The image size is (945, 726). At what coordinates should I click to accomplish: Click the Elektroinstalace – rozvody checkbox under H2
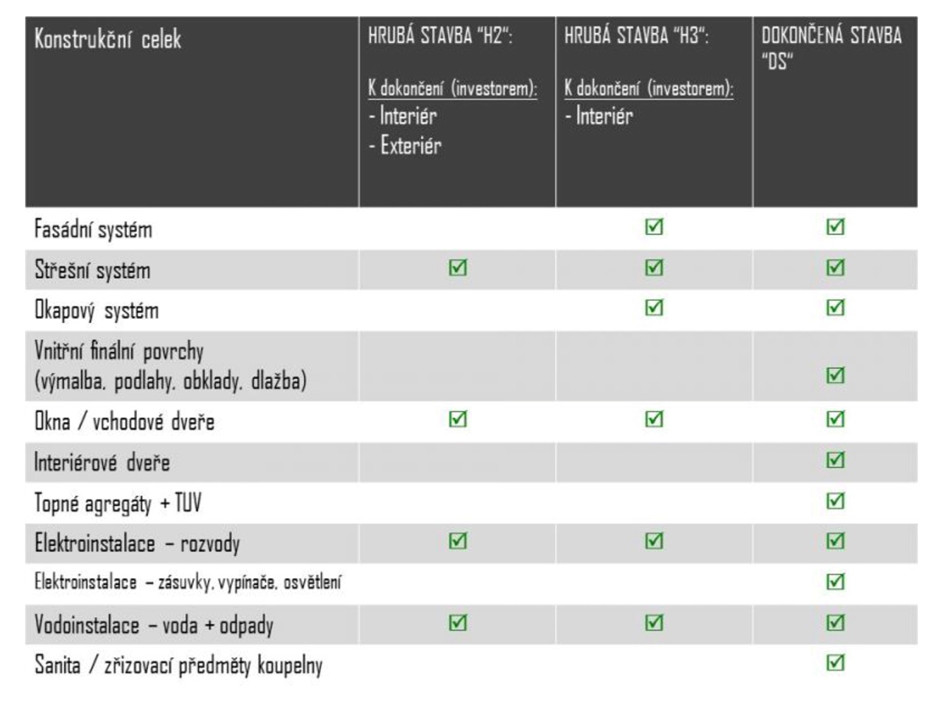[x=458, y=541]
